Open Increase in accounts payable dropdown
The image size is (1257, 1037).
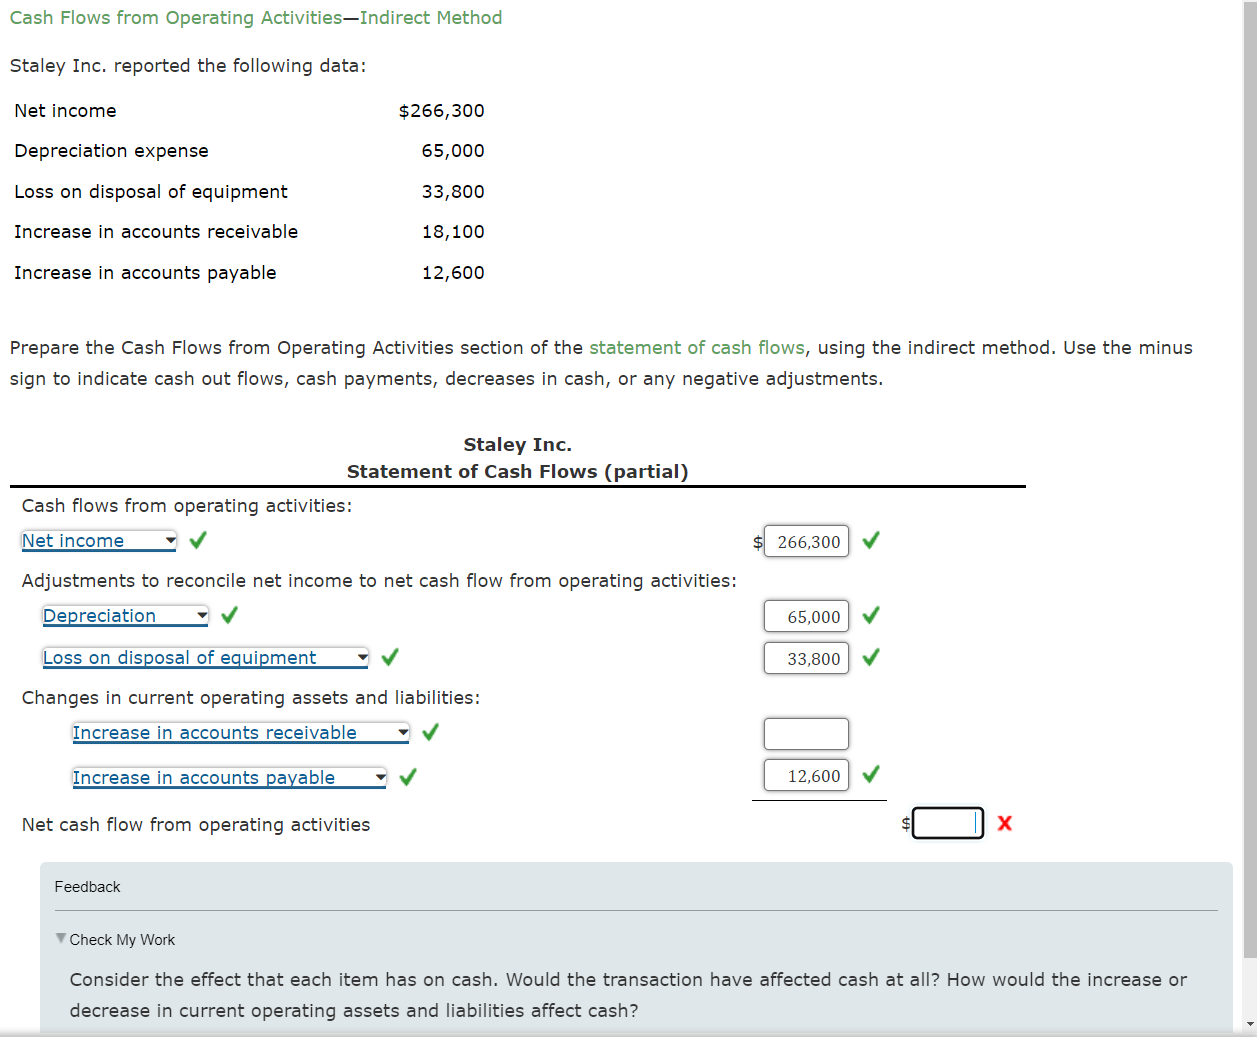click(230, 778)
